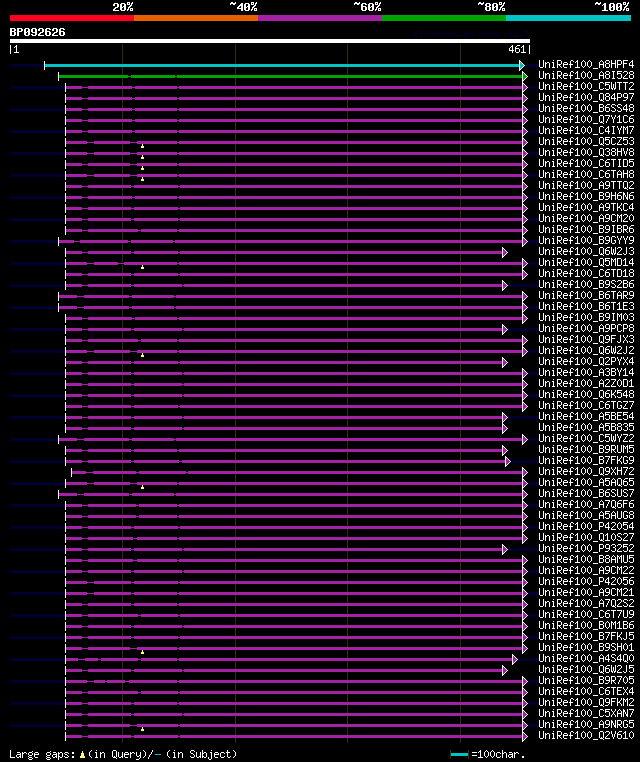Click the yellow Query gap symbol in the legend
This screenshot has width=640, height=762.
click(82, 754)
